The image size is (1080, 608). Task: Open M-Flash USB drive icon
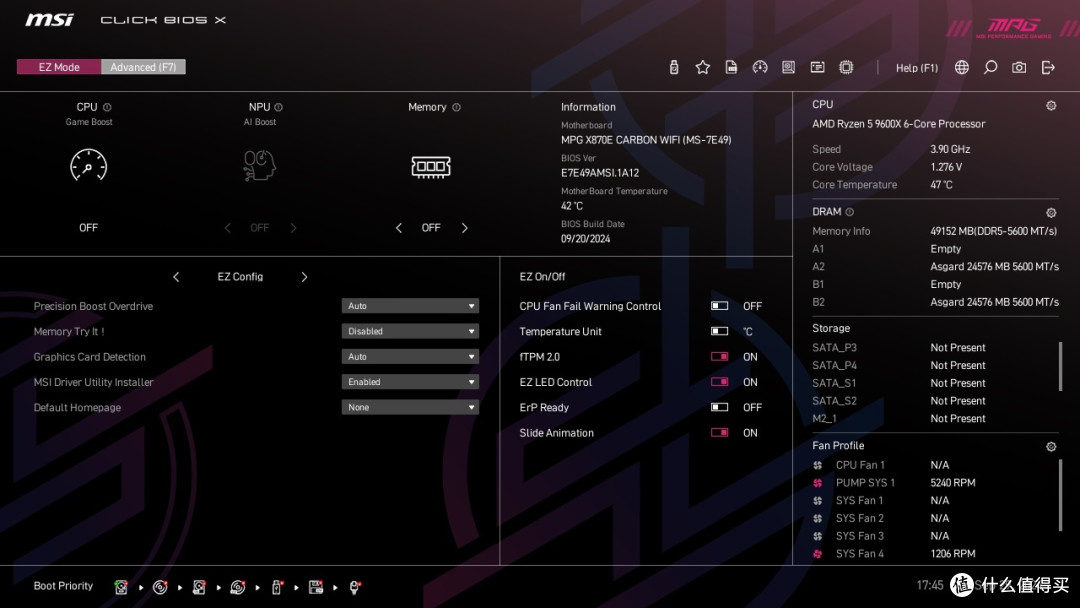pyautogui.click(x=674, y=67)
